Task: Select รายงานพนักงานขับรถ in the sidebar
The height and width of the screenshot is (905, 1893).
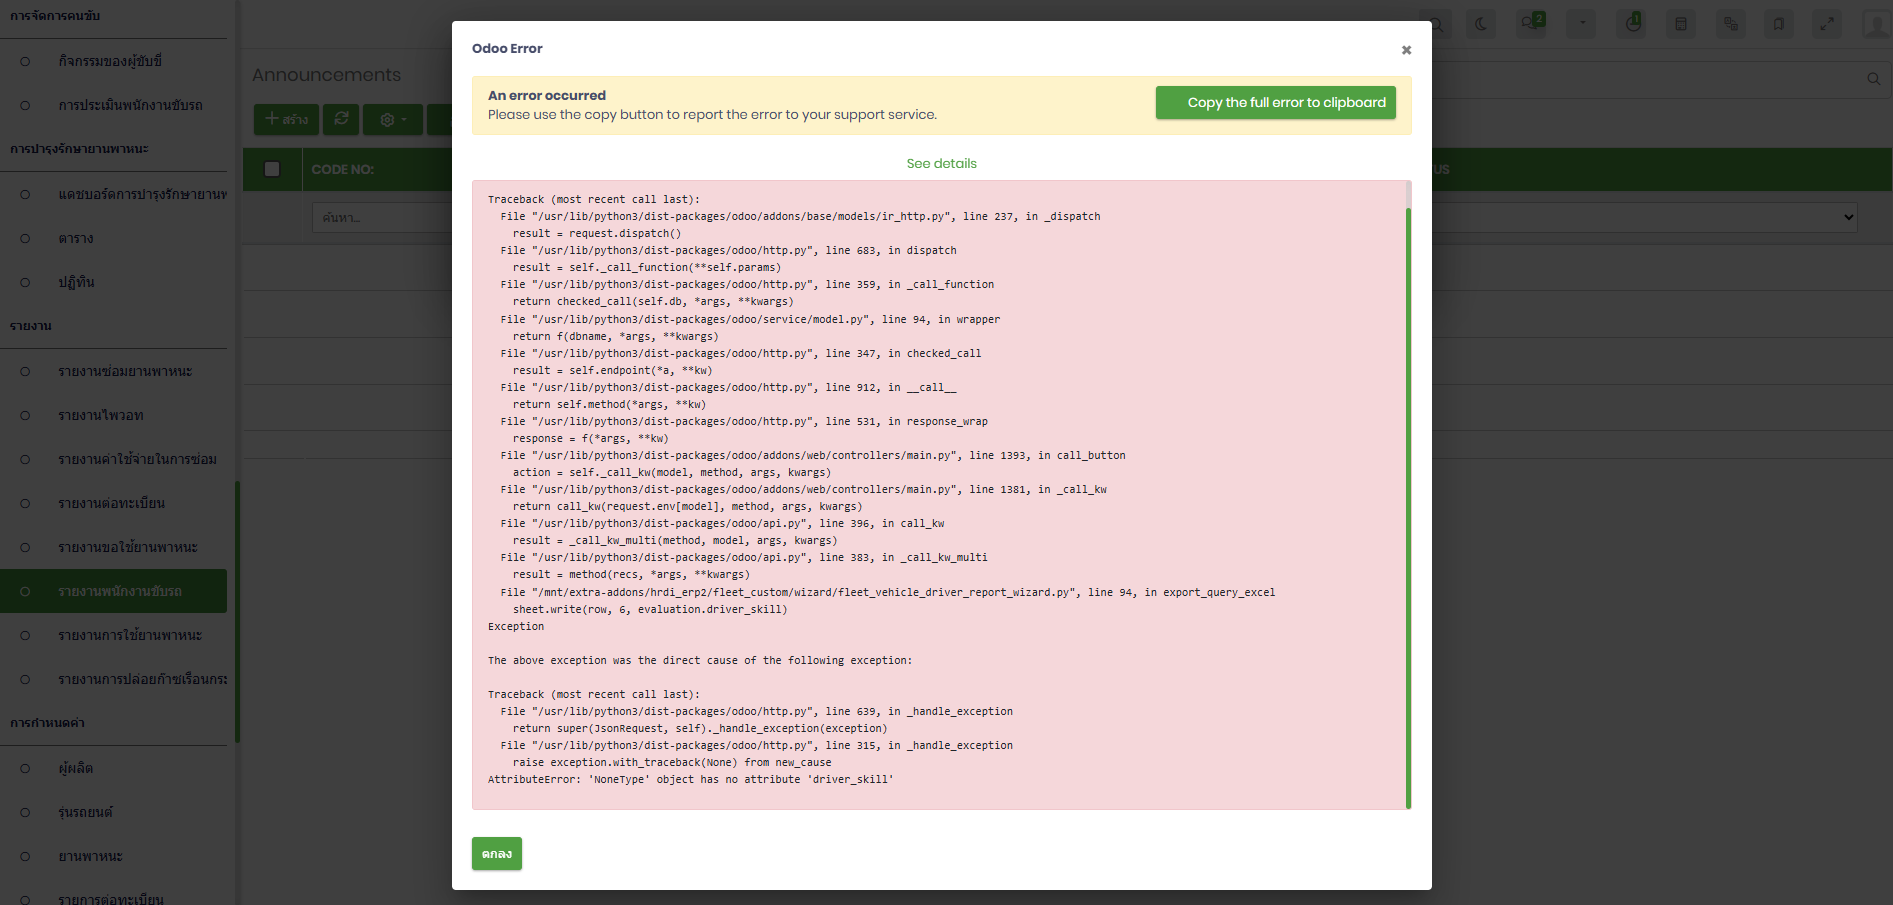Action: click(119, 591)
